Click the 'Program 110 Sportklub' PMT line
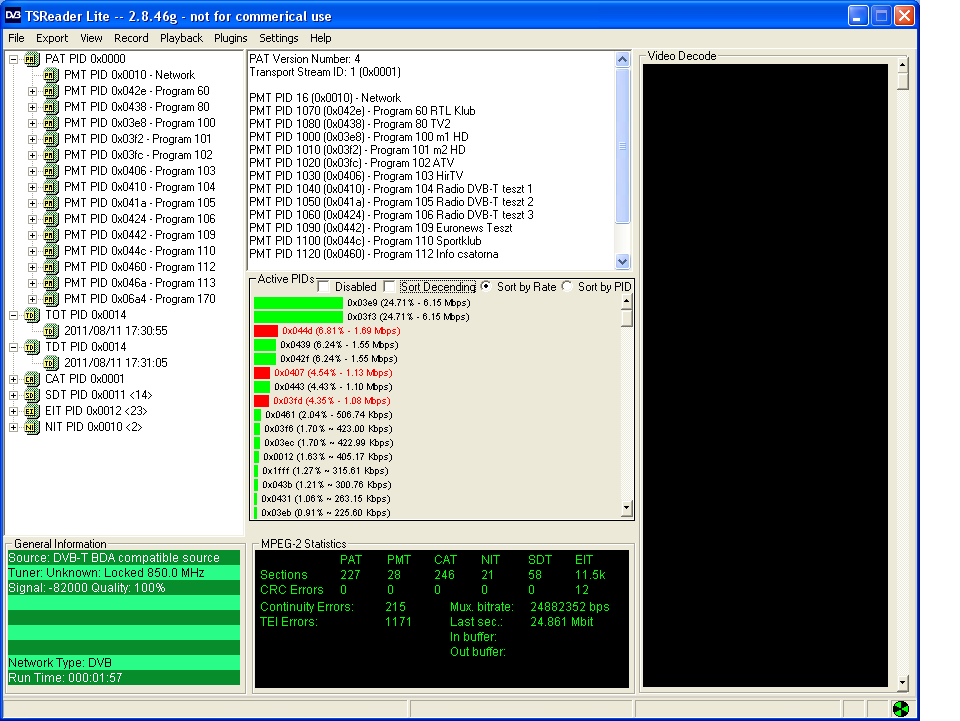Viewport: 960px width, 721px height. point(365,241)
